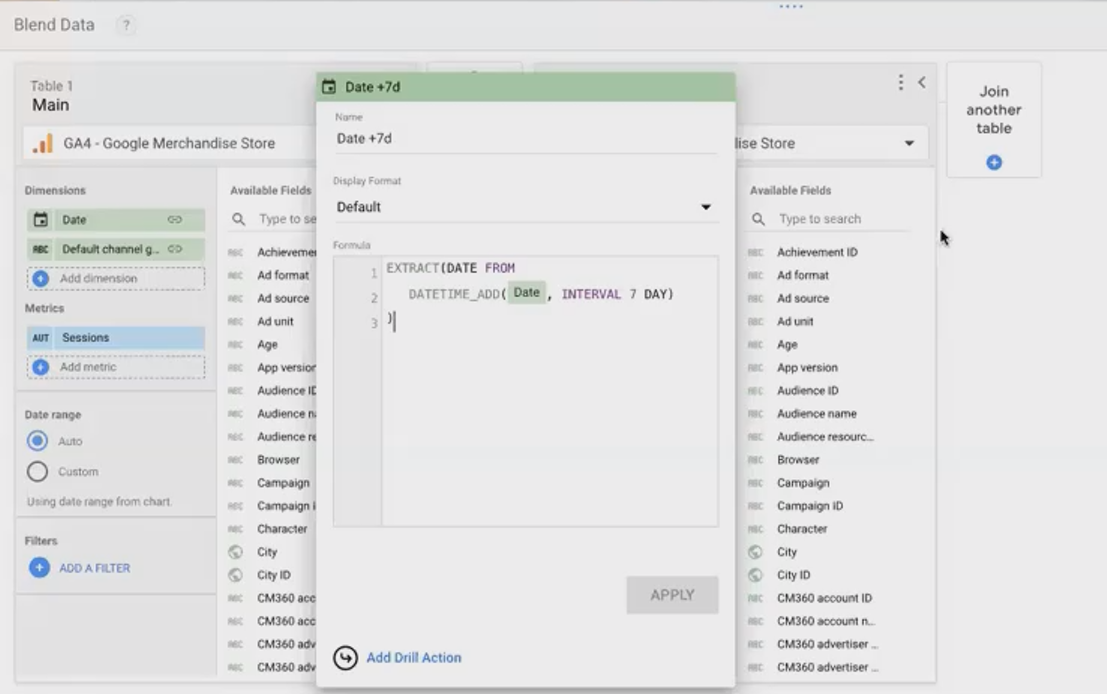This screenshot has width=1107, height=694.
Task: Click the Add Drill Action link
Action: [x=414, y=658]
